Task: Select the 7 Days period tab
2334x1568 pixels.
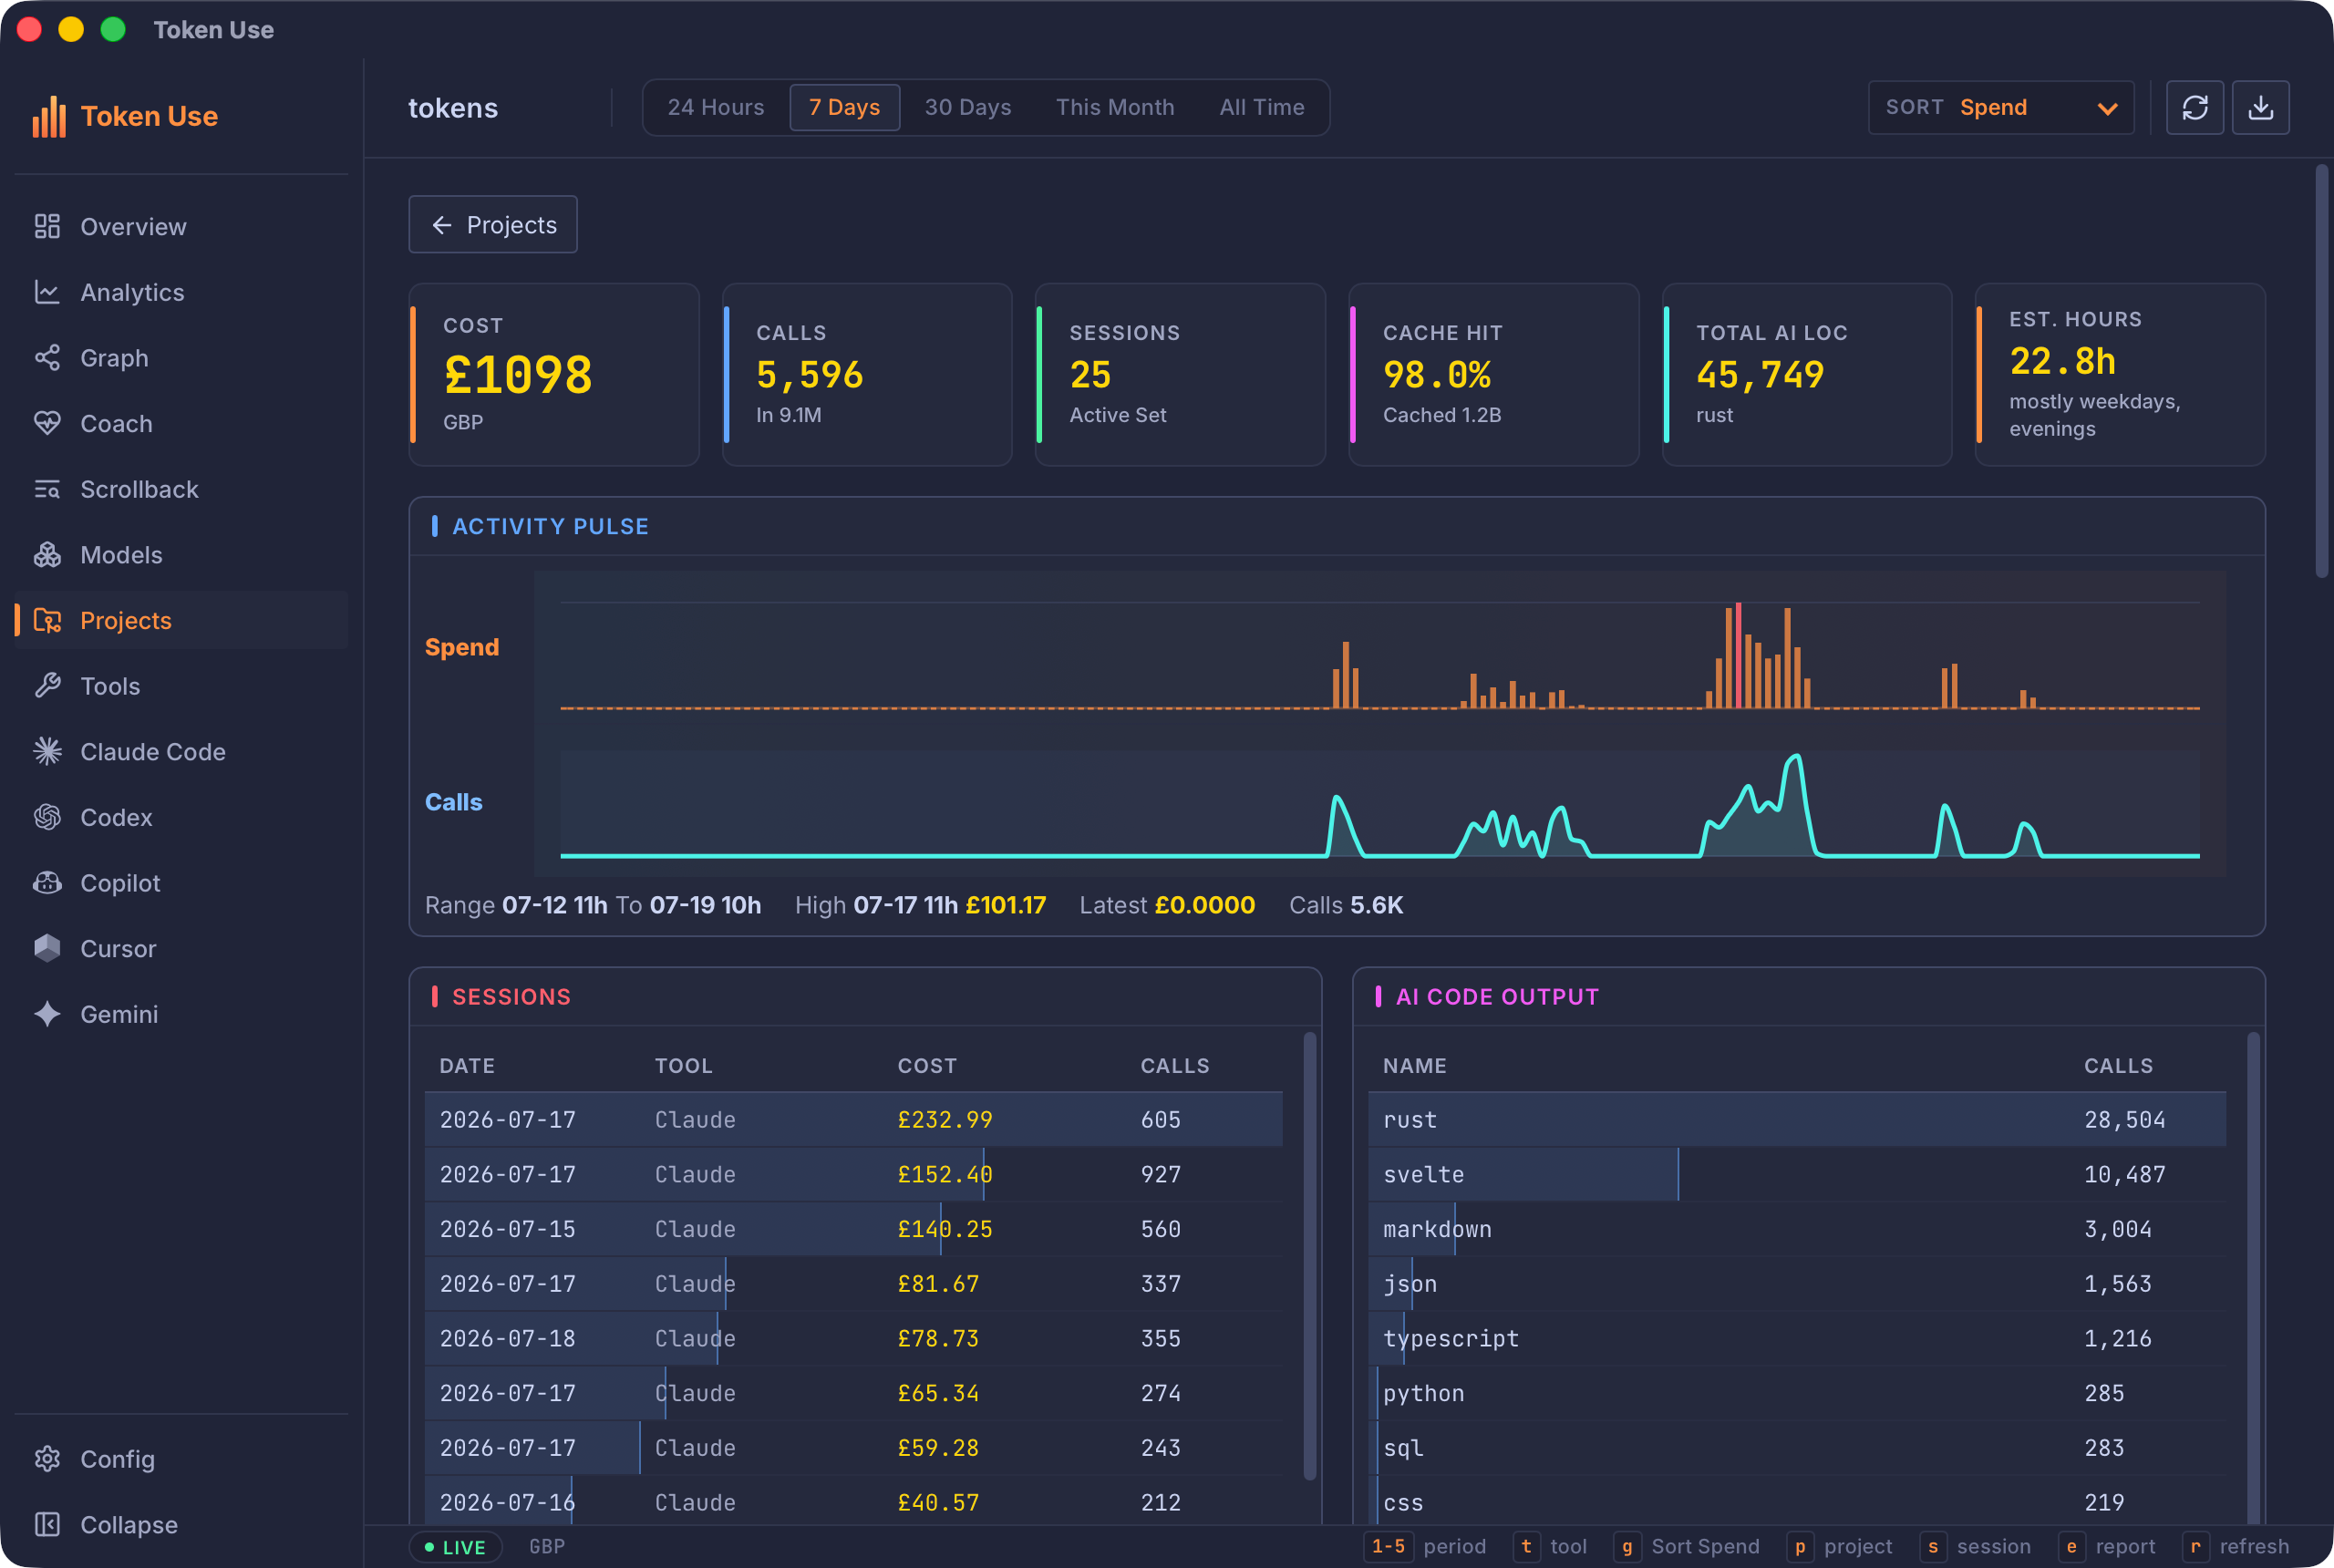Action: (x=844, y=107)
